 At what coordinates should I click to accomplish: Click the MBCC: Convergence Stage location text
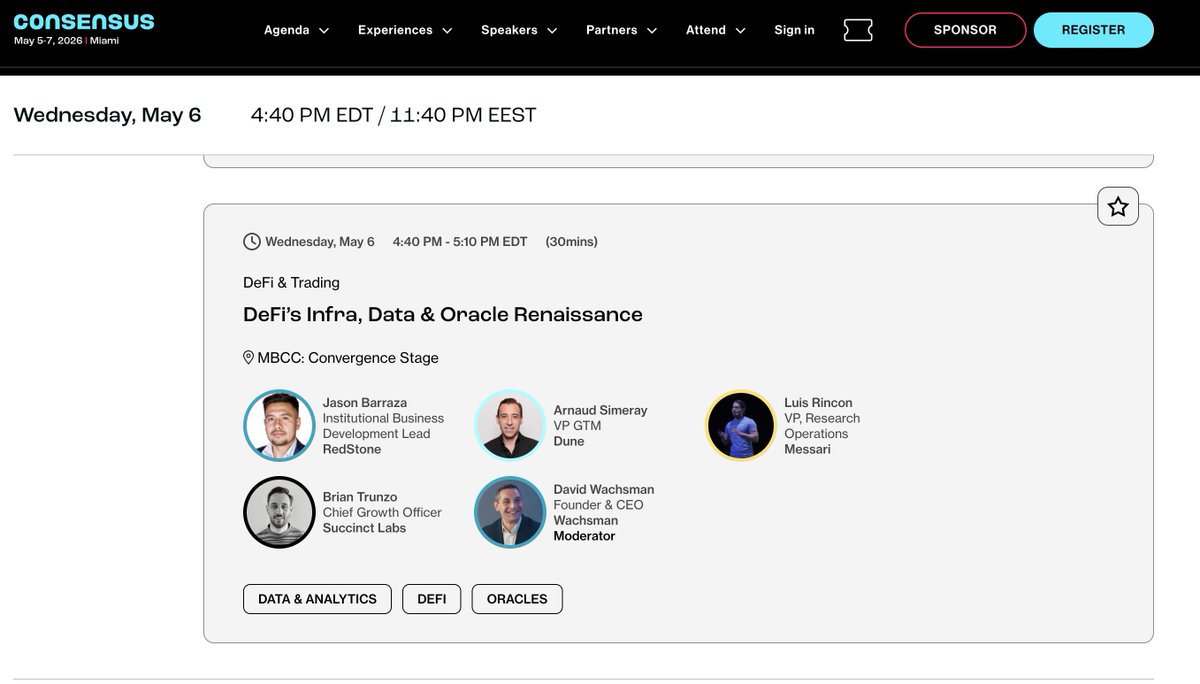tap(348, 357)
